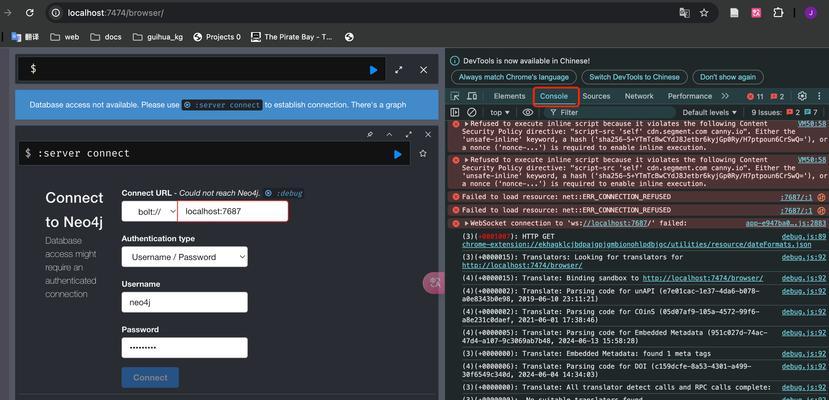
Task: Open the guihua_kg bookmarks folder
Action: pyautogui.click(x=158, y=37)
